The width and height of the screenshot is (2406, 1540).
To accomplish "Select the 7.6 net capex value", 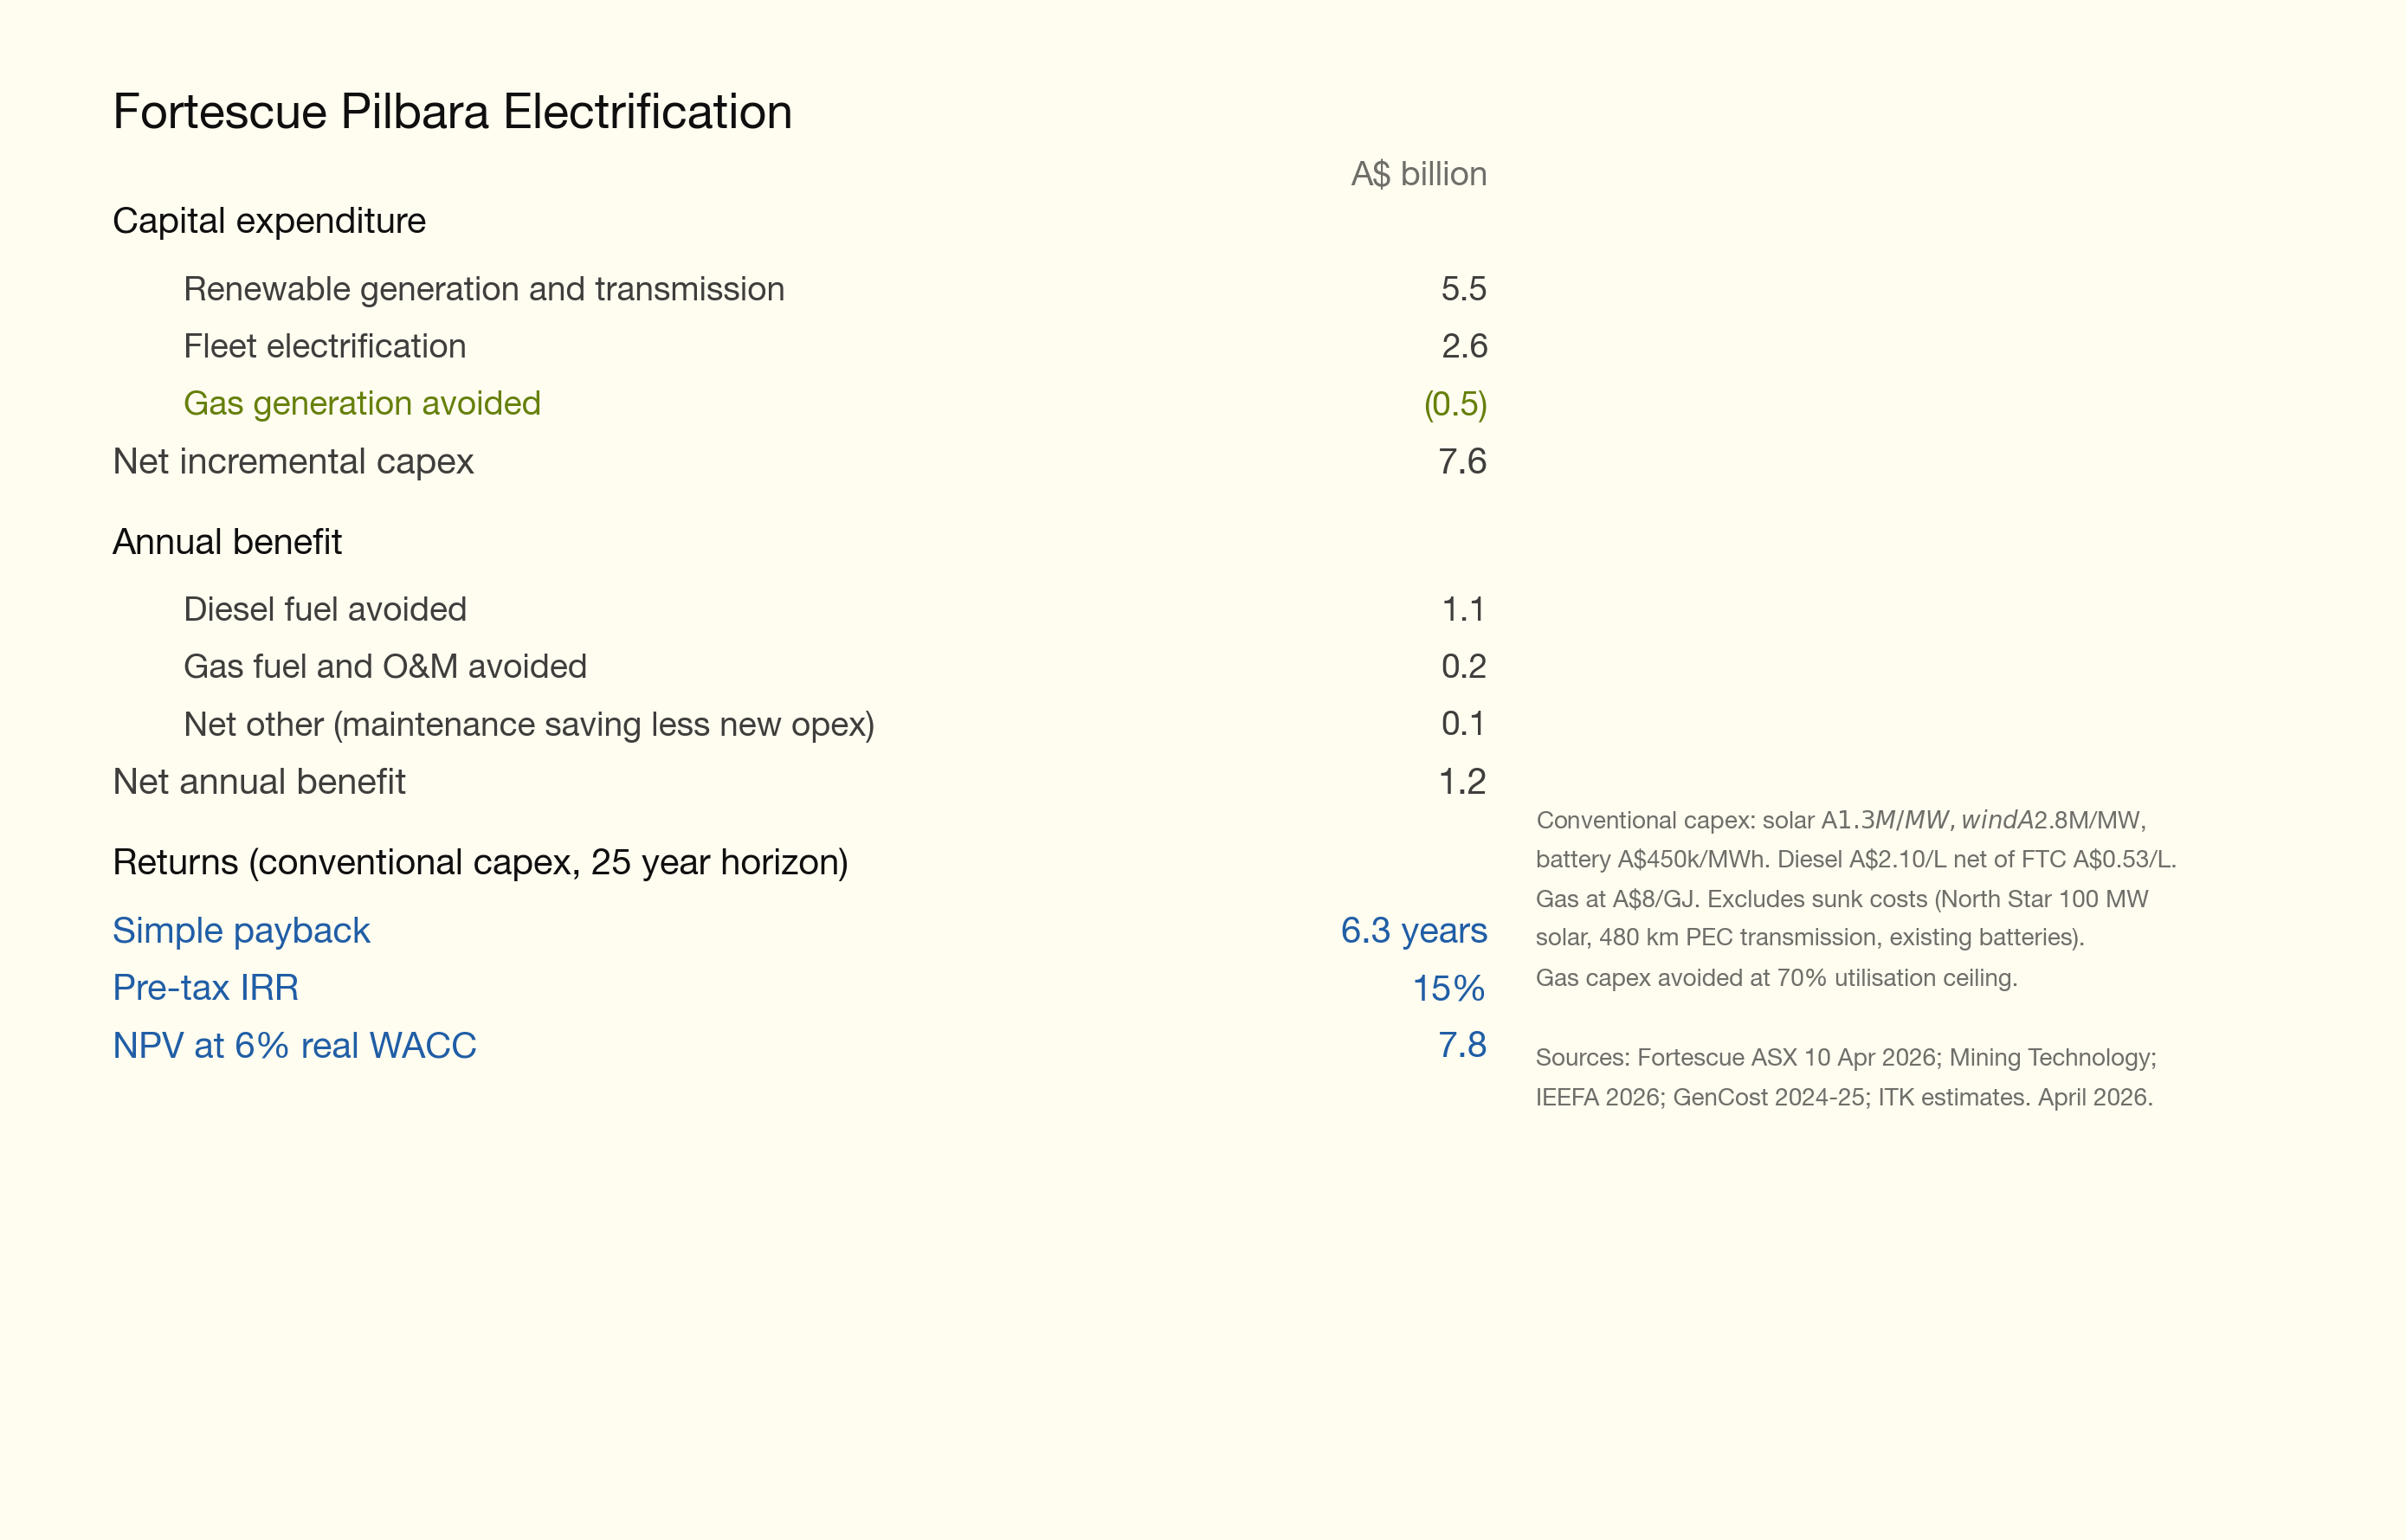I will (1462, 461).
